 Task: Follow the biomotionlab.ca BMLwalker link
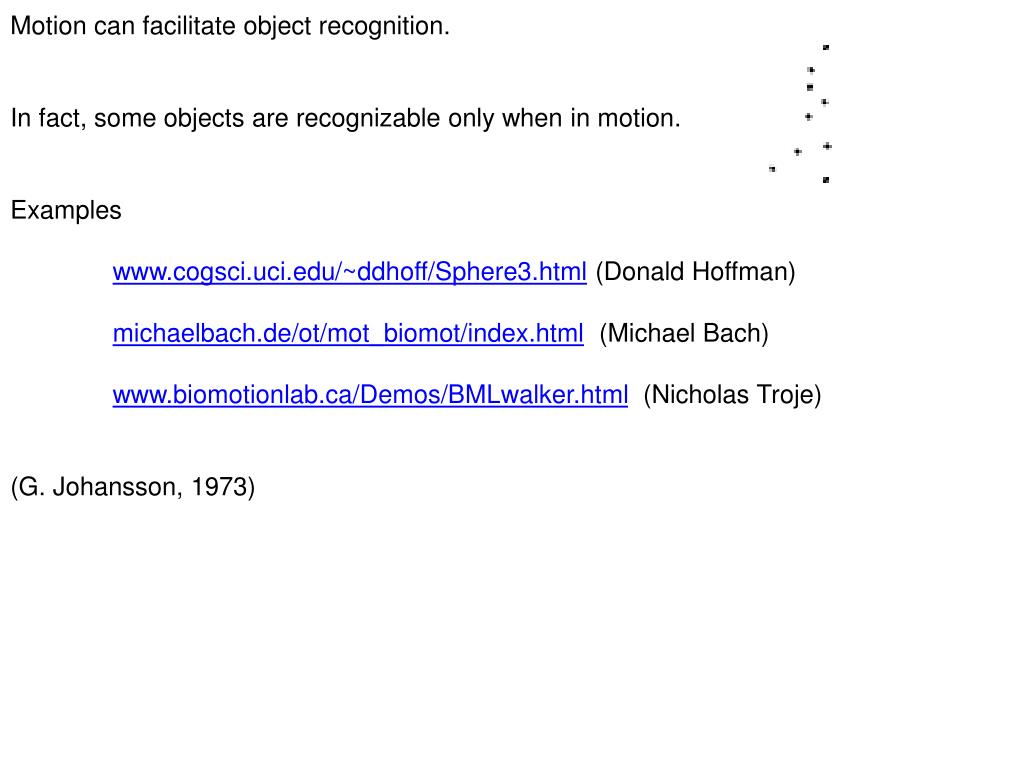(370, 396)
